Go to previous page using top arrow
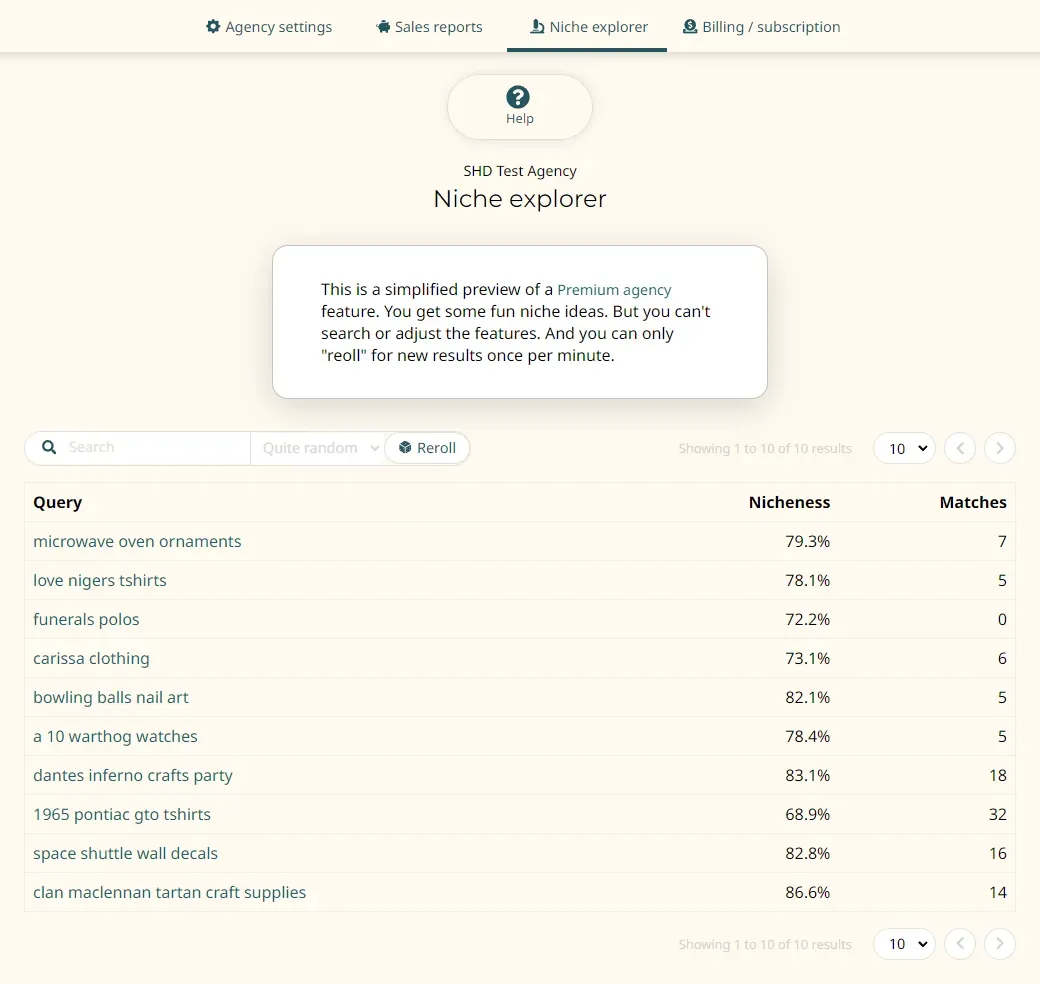The image size is (1040, 984). pyautogui.click(x=960, y=448)
